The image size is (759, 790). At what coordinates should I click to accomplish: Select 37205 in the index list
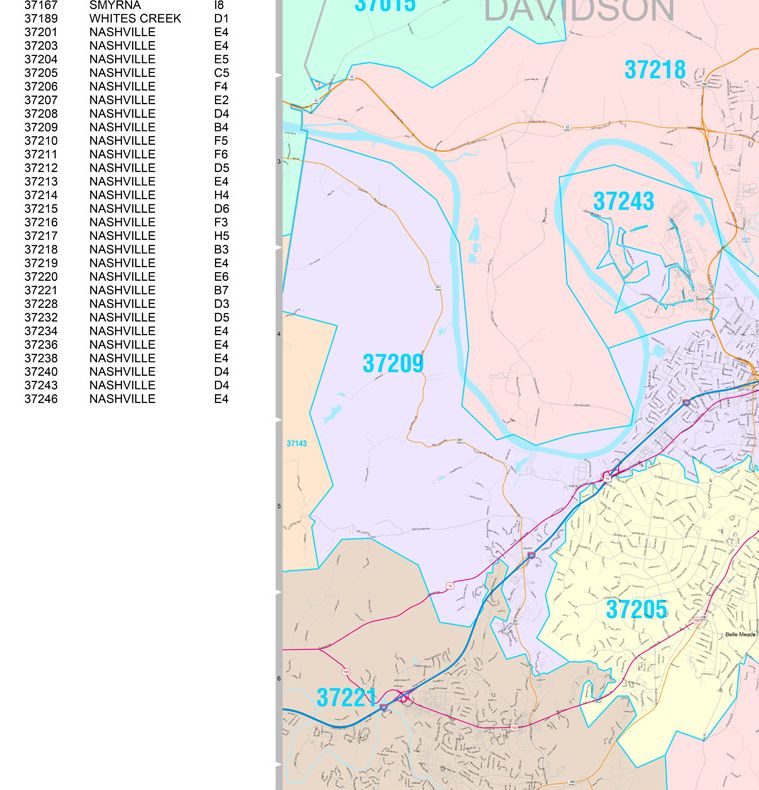41,73
